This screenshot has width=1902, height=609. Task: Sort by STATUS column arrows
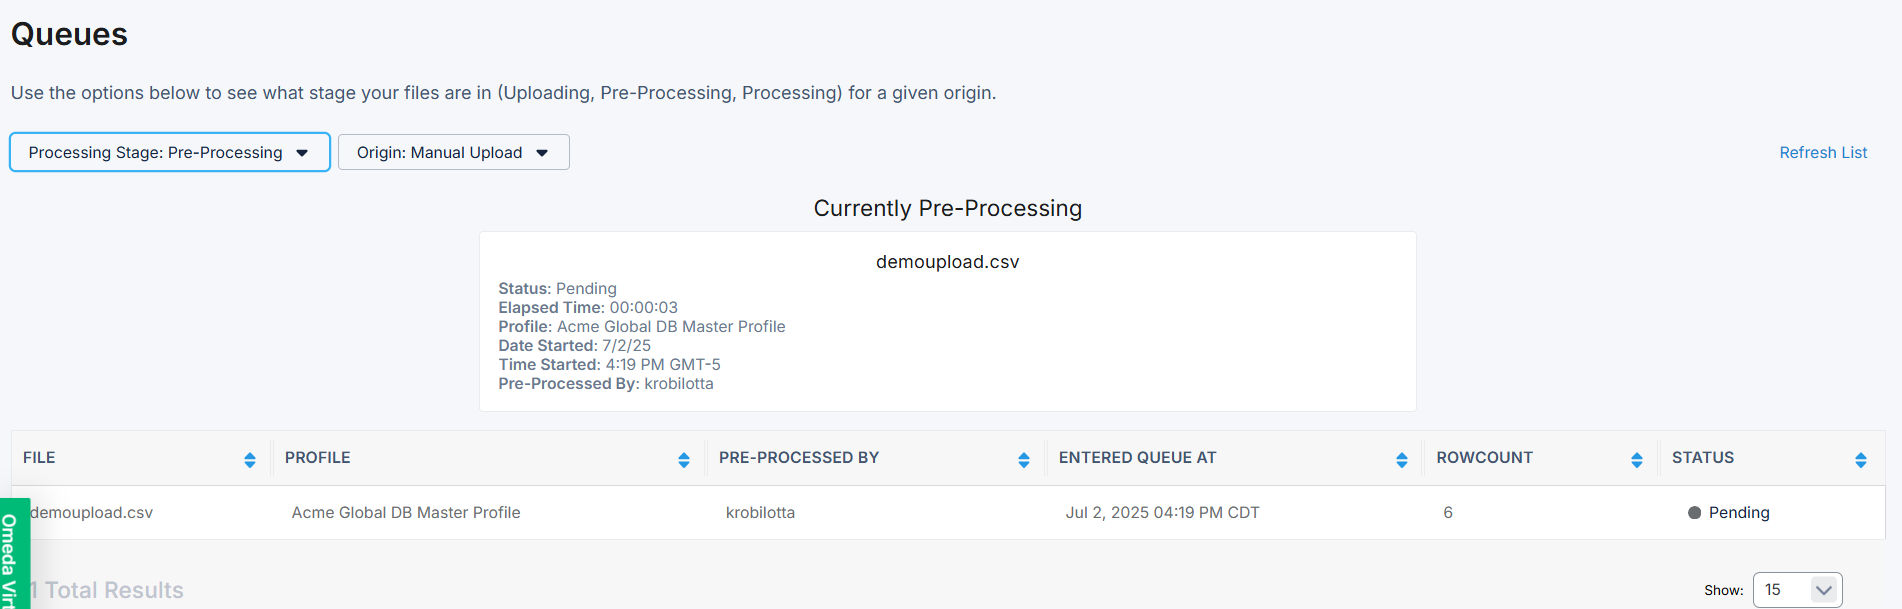tap(1861, 460)
